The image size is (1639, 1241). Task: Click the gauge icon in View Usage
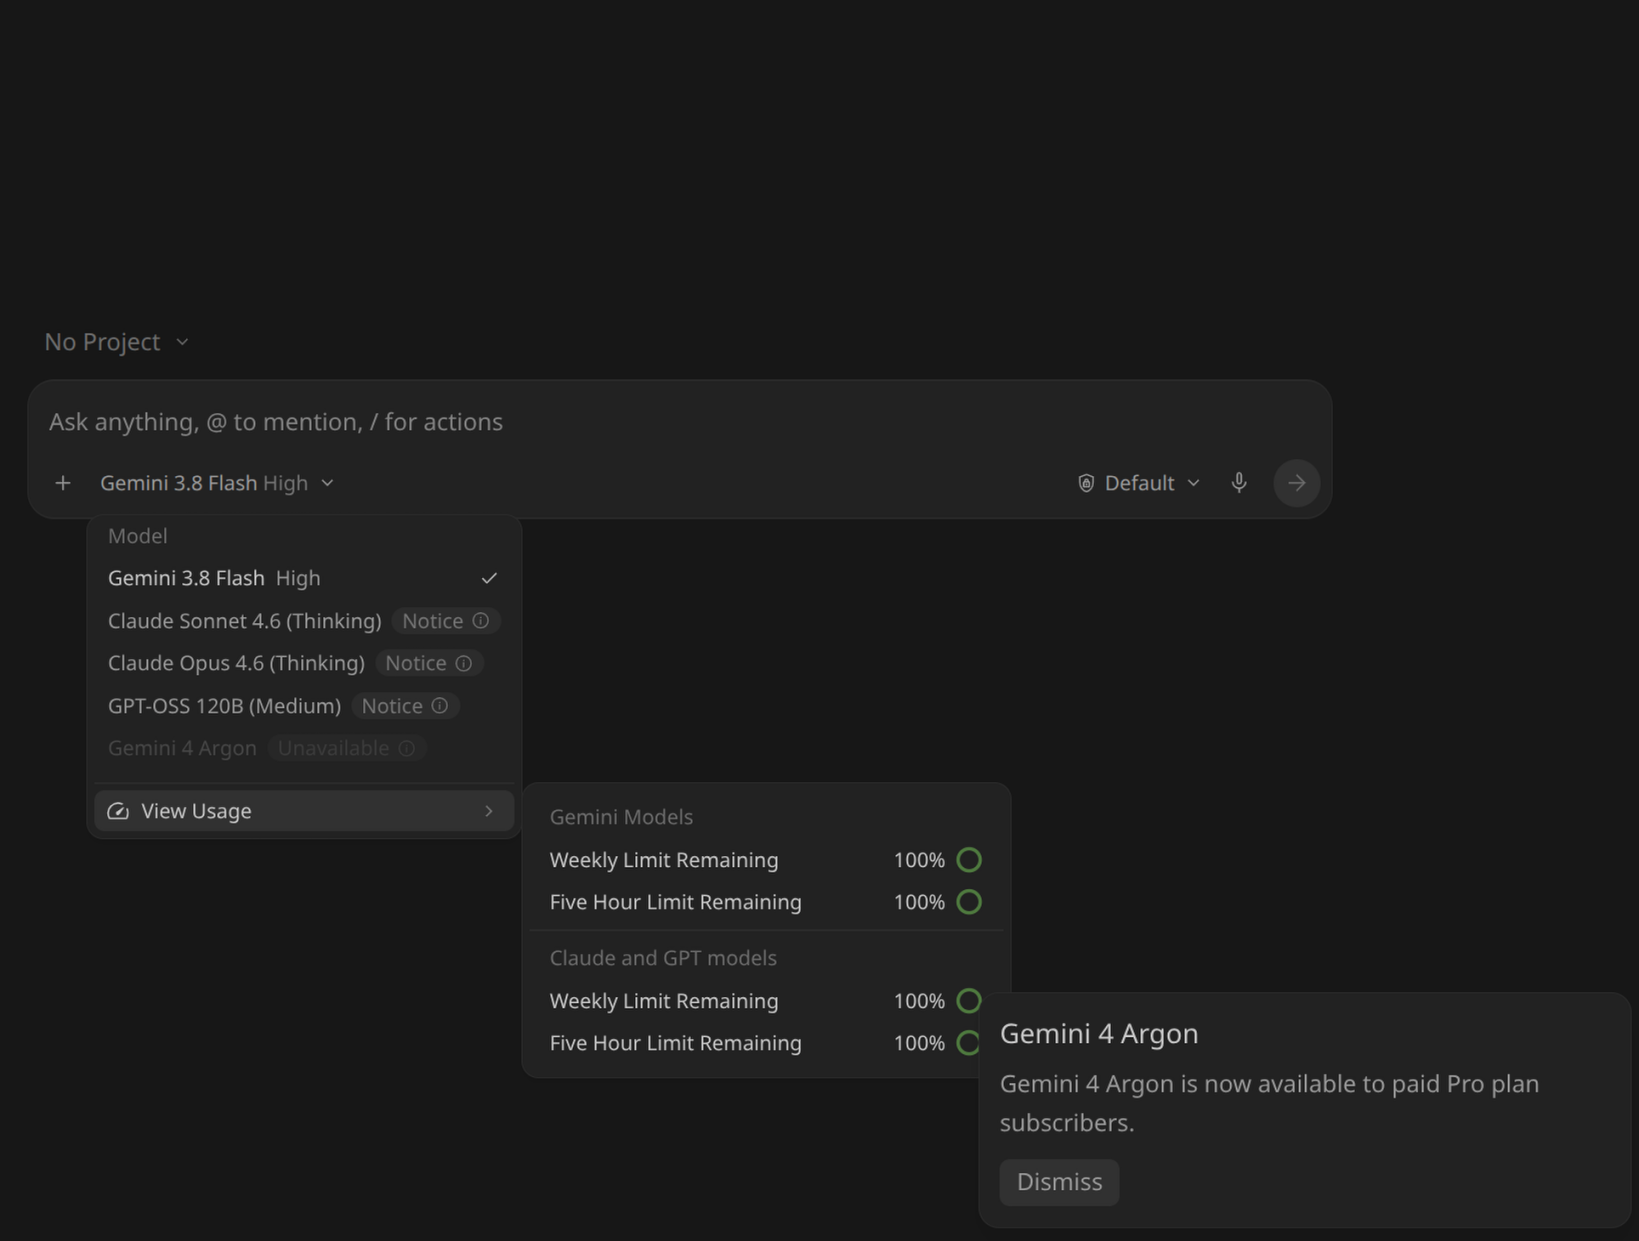[x=118, y=811]
